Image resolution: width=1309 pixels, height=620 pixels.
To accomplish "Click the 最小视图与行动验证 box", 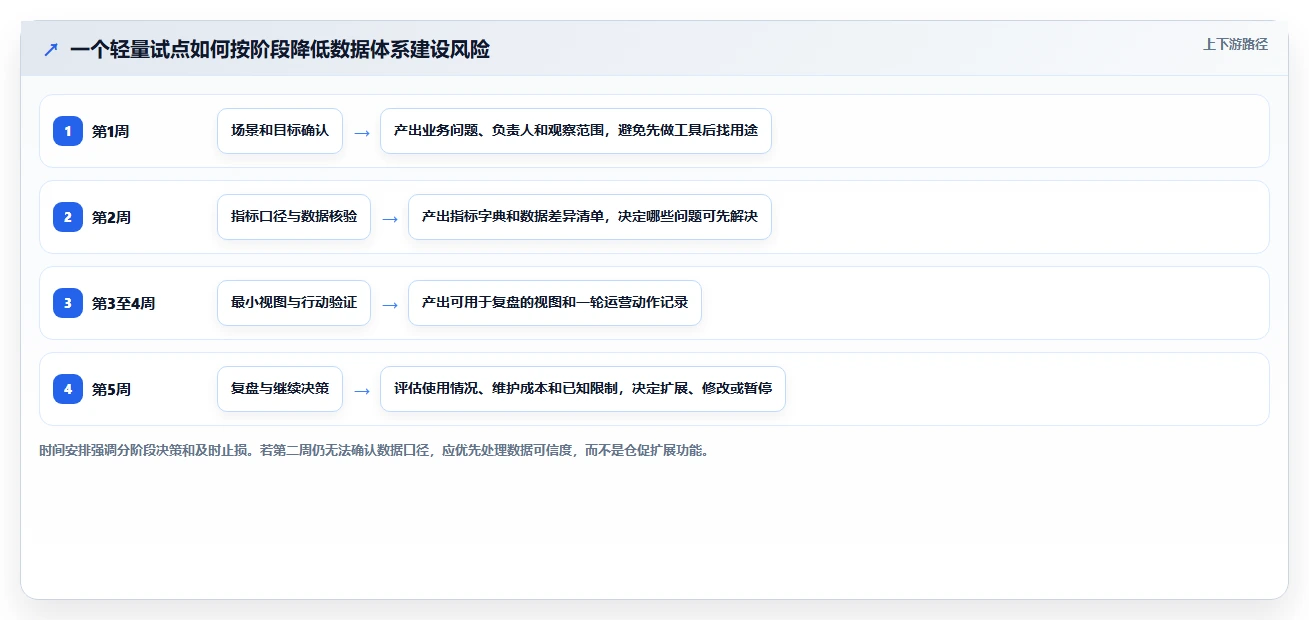I will coord(294,303).
